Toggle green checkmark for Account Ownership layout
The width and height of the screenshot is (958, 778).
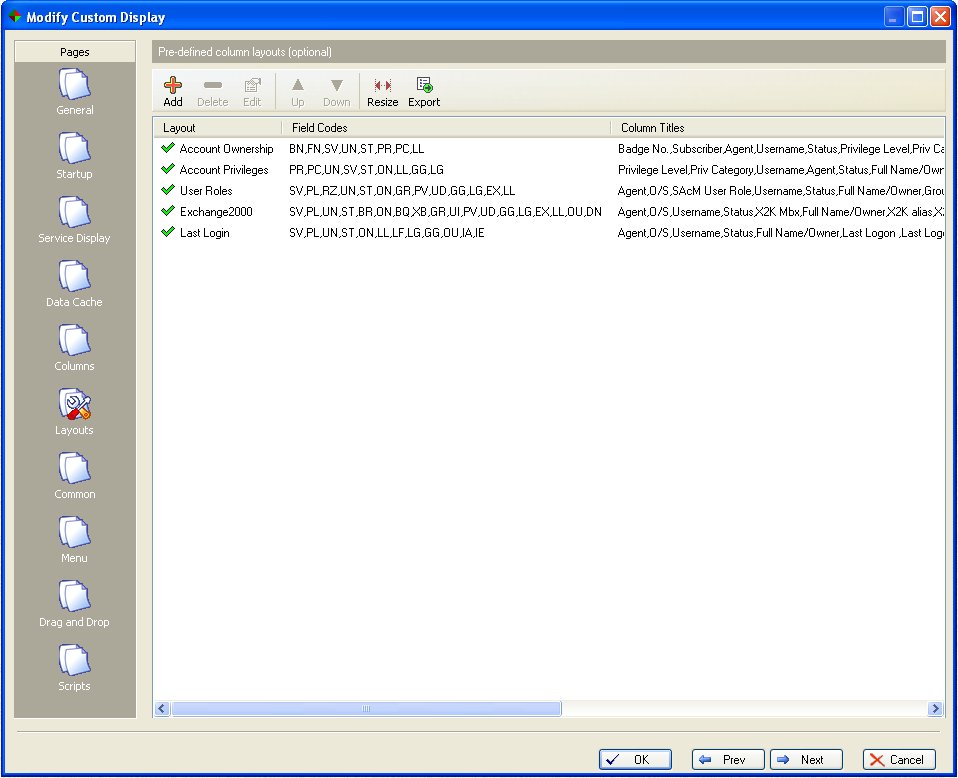pos(167,149)
